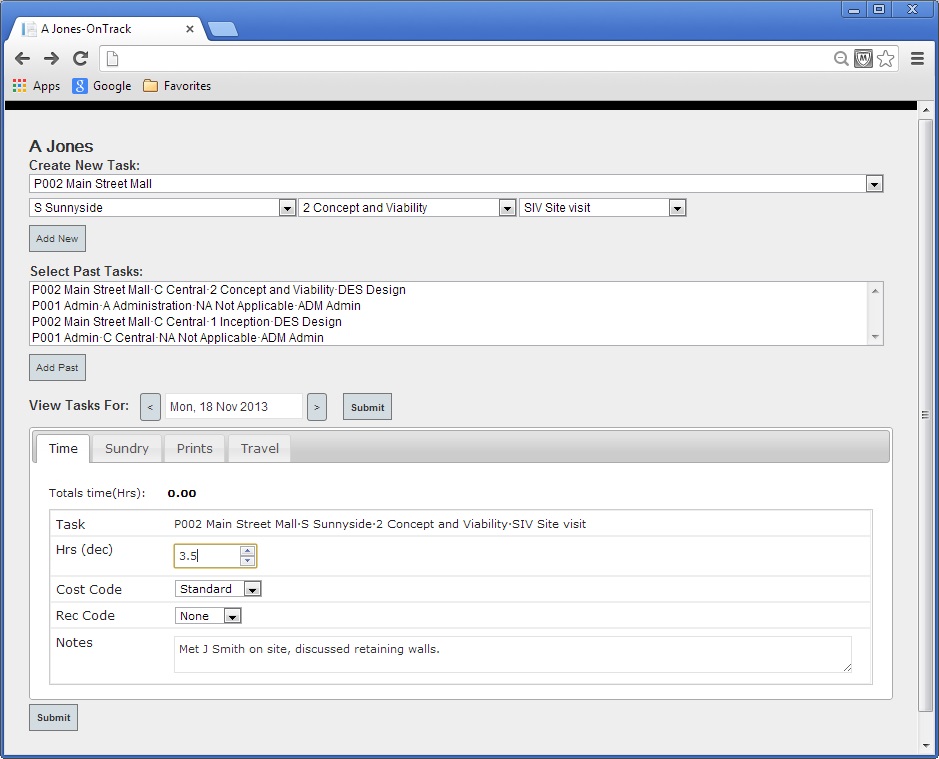Increment hours using the stepper up arrow
Image resolution: width=939 pixels, height=759 pixels.
[x=248, y=550]
